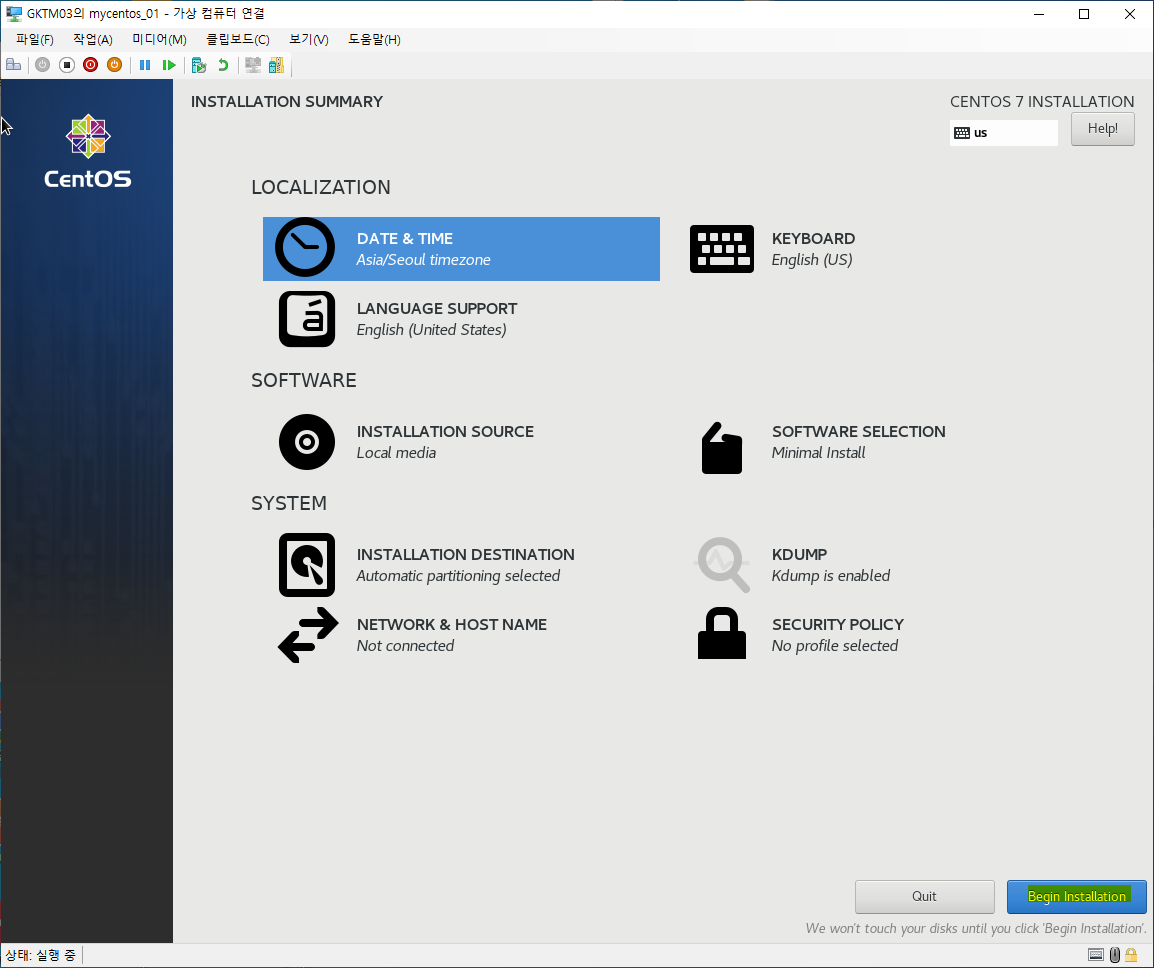Open the 작업(A) menu
1154x968 pixels.
point(93,40)
